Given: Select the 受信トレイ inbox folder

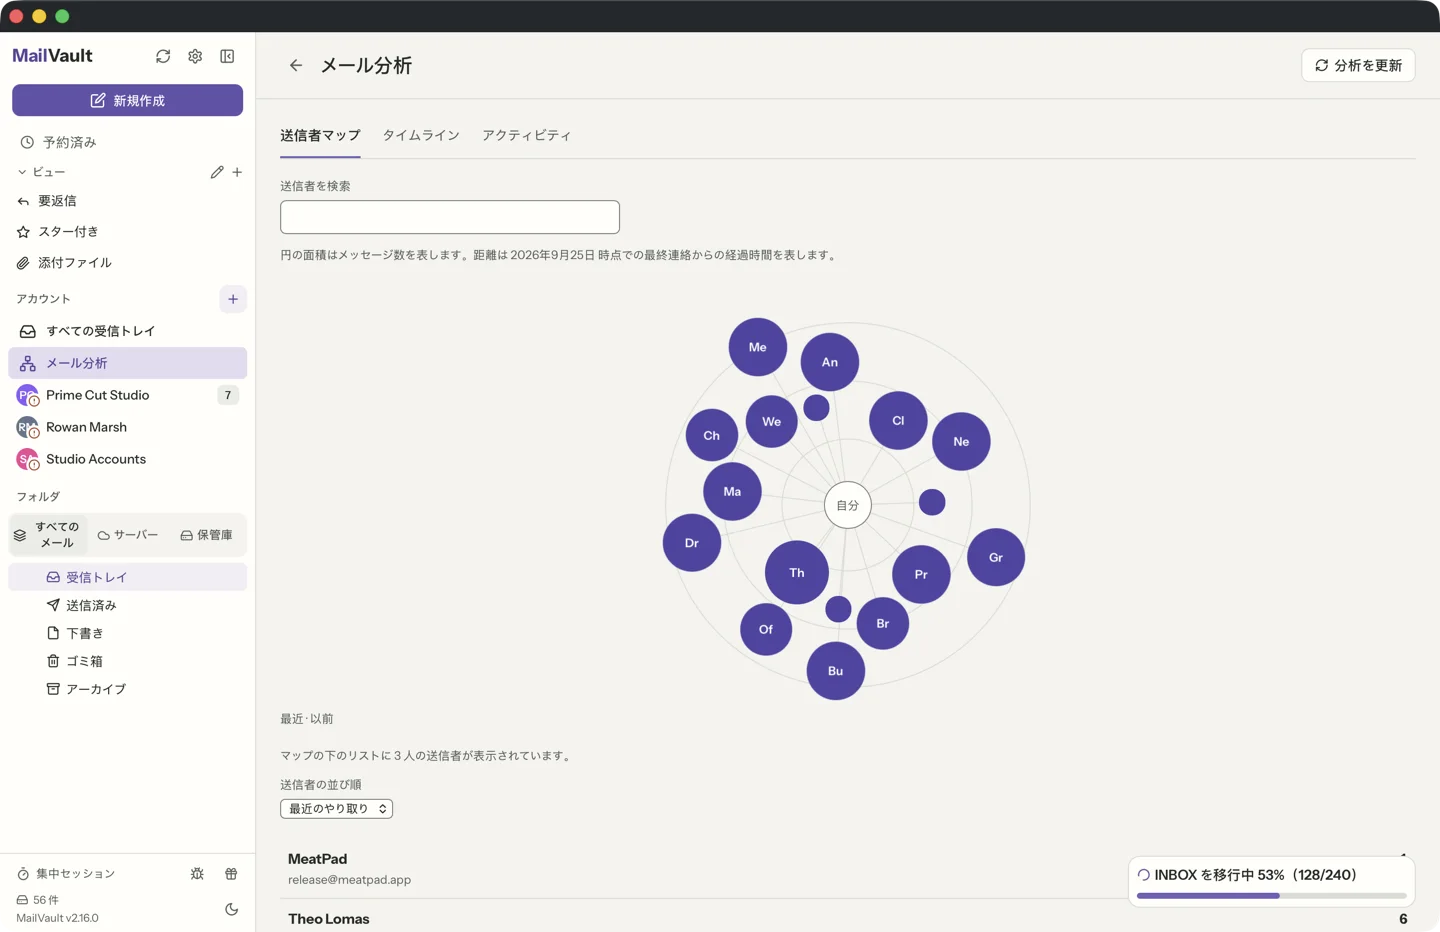Looking at the screenshot, I should pos(128,577).
